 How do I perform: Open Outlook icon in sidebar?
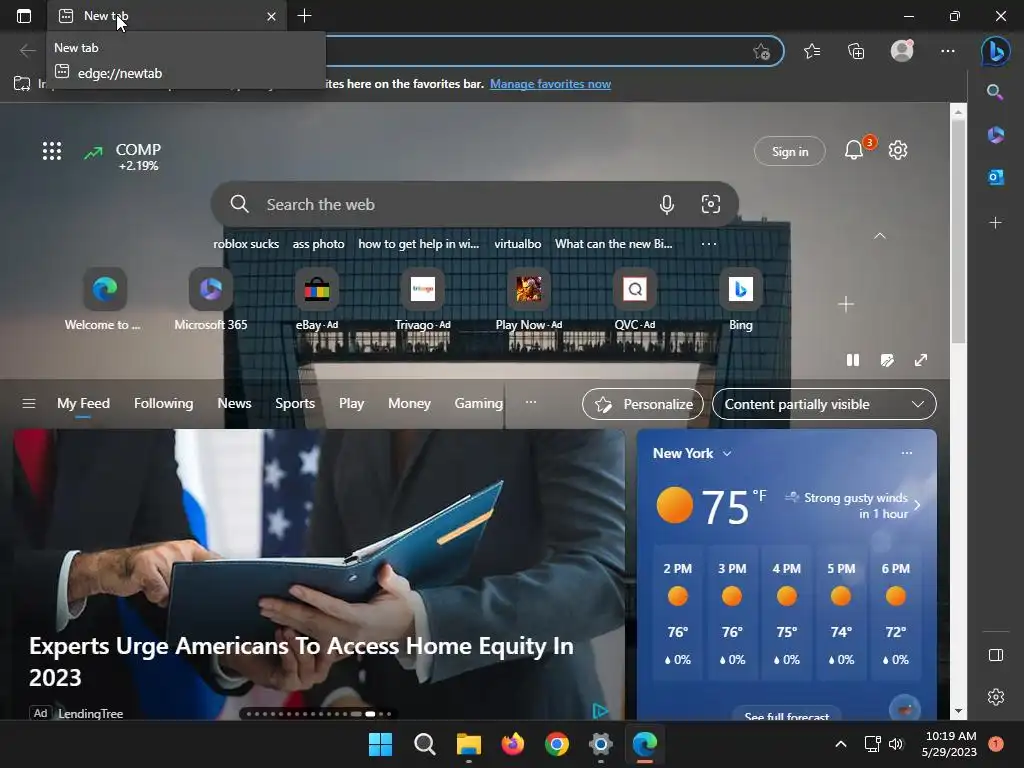click(995, 177)
